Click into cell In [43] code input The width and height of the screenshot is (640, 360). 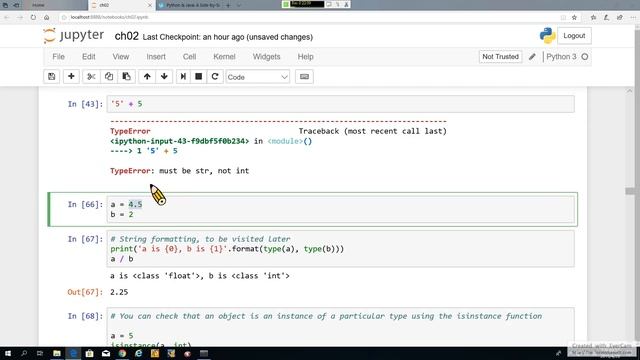point(340,104)
